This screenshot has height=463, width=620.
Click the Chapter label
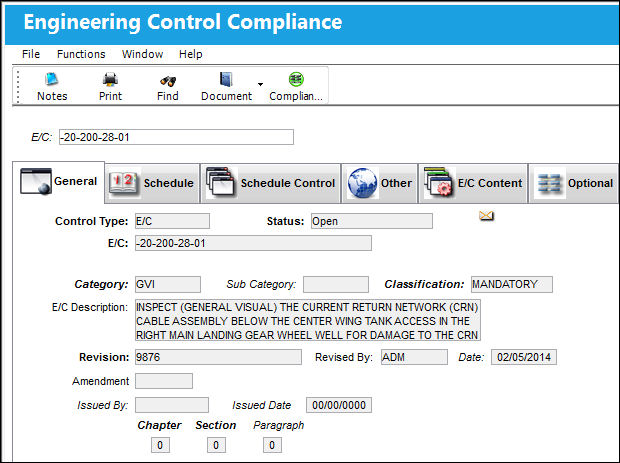pyautogui.click(x=159, y=425)
